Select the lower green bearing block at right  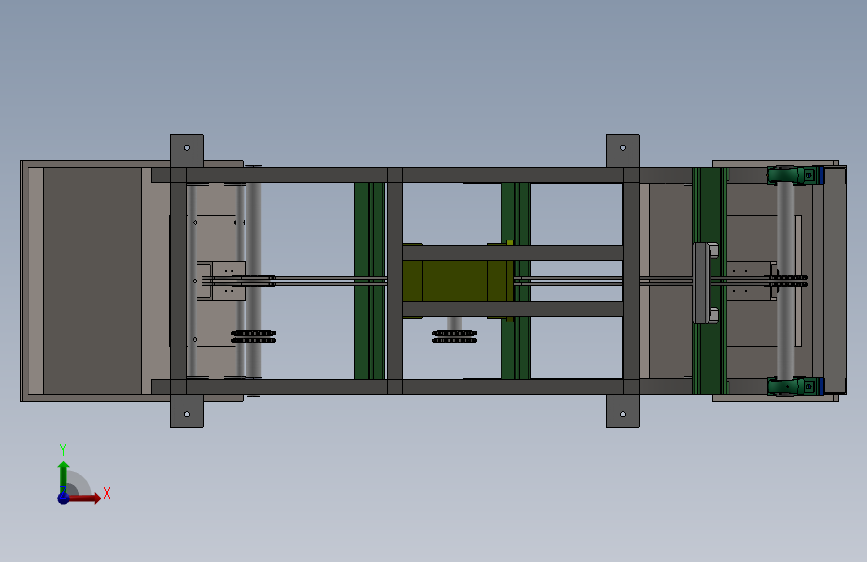click(x=794, y=386)
